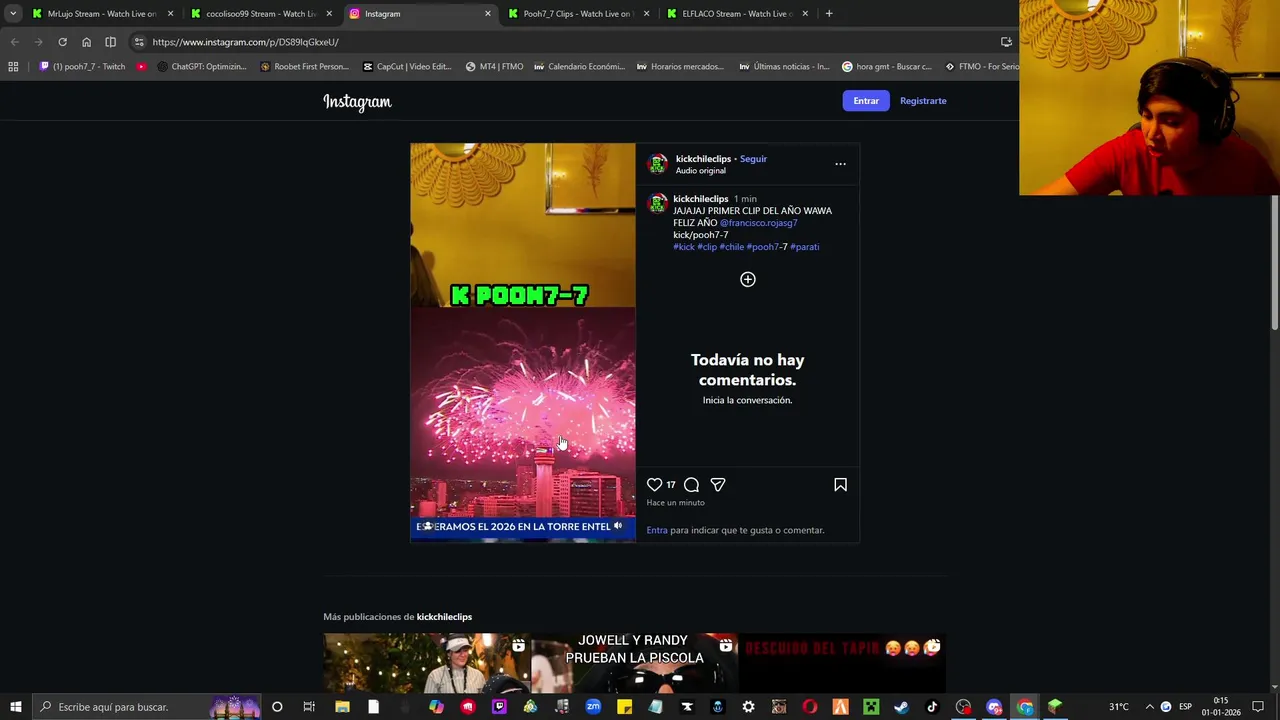Open the JOWELL Y RANDY reel thumbnail
This screenshot has height=720, width=1280.
[x=634, y=662]
